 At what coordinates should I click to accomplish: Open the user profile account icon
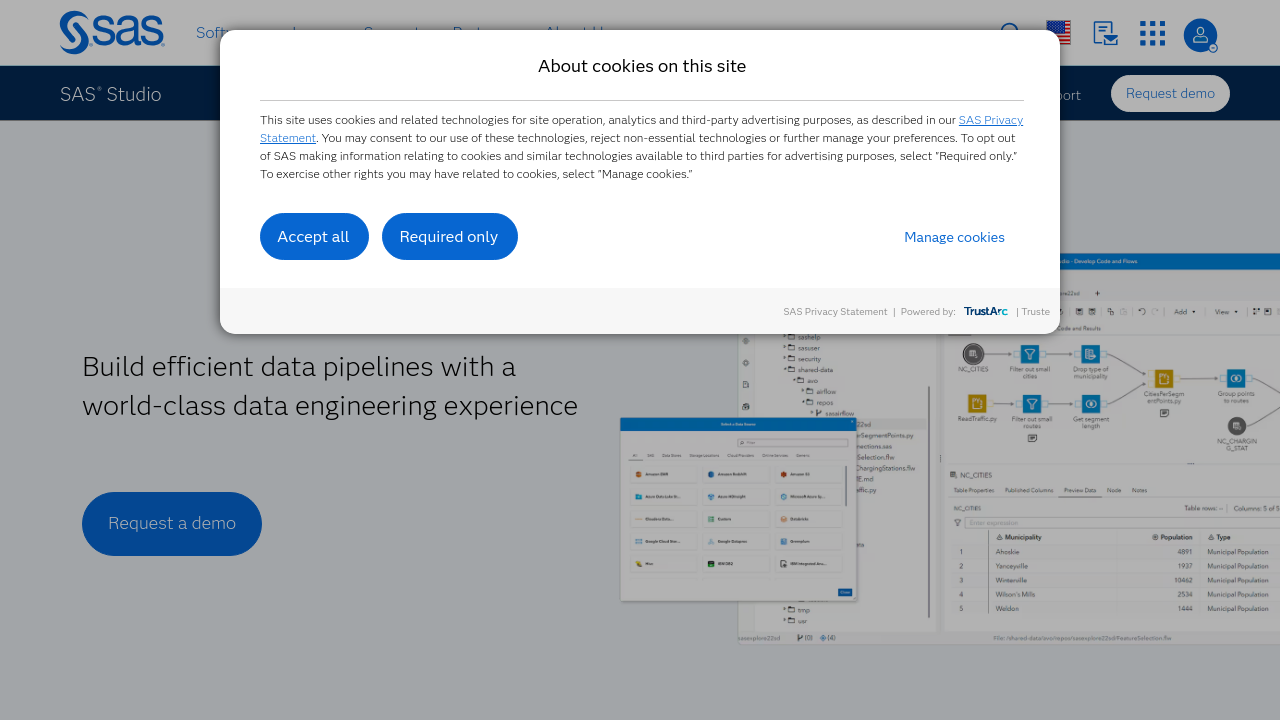pos(1200,35)
